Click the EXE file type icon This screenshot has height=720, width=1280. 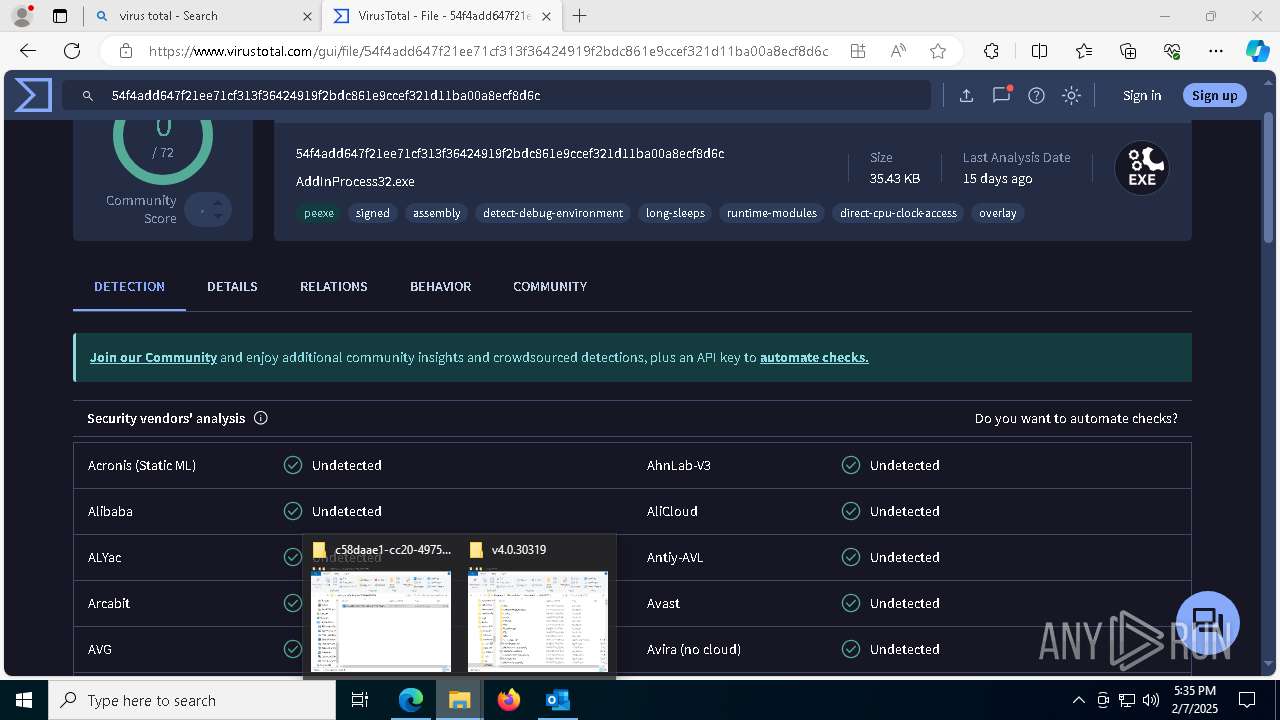tap(1142, 168)
